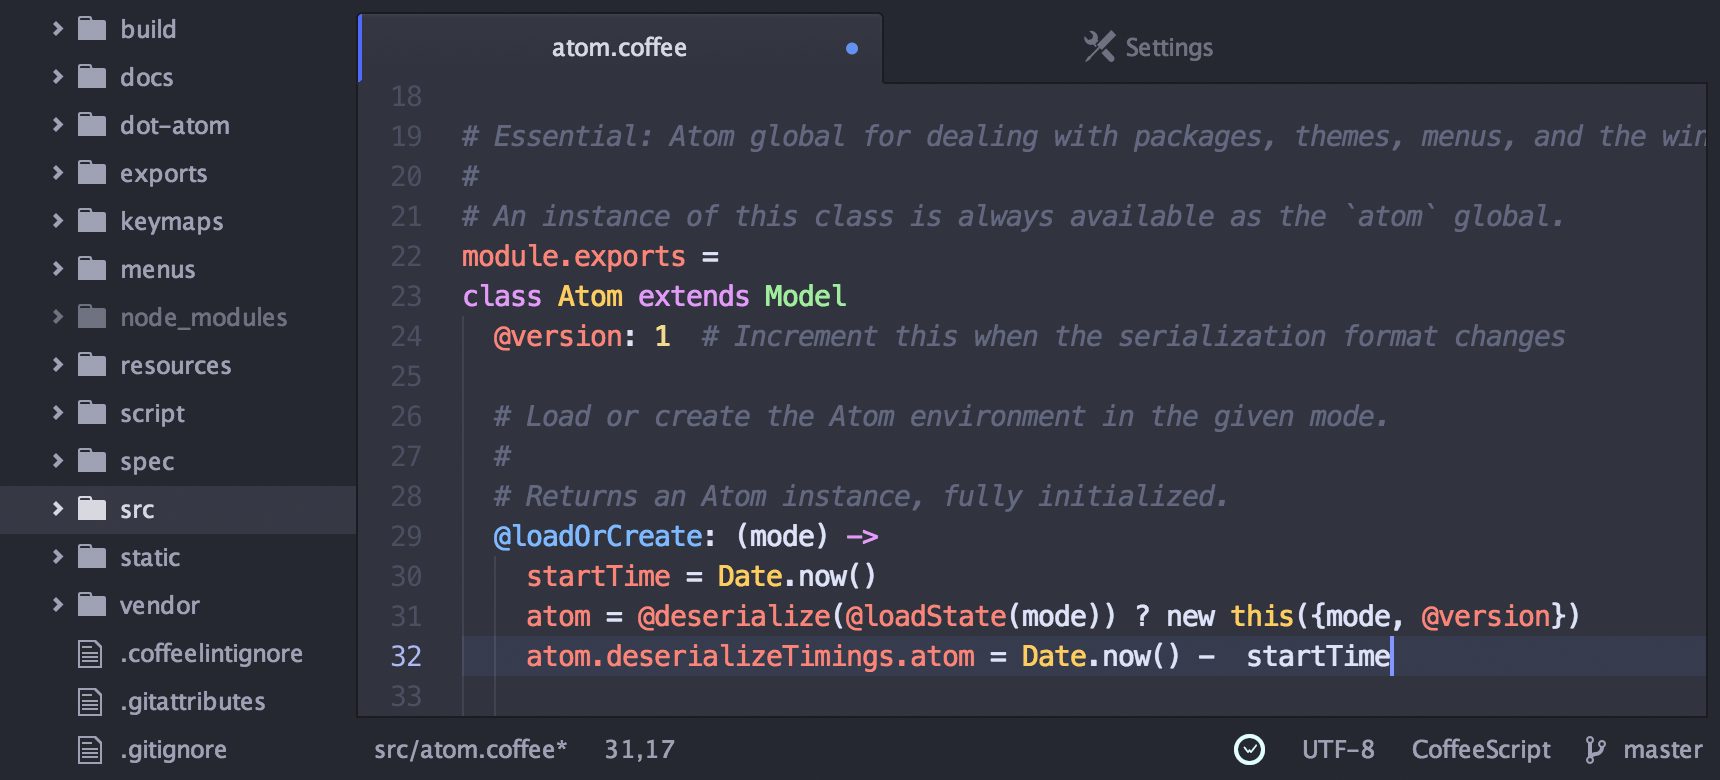The height and width of the screenshot is (780, 1720).
Task: Expand the static folder chevron
Action: [x=57, y=557]
